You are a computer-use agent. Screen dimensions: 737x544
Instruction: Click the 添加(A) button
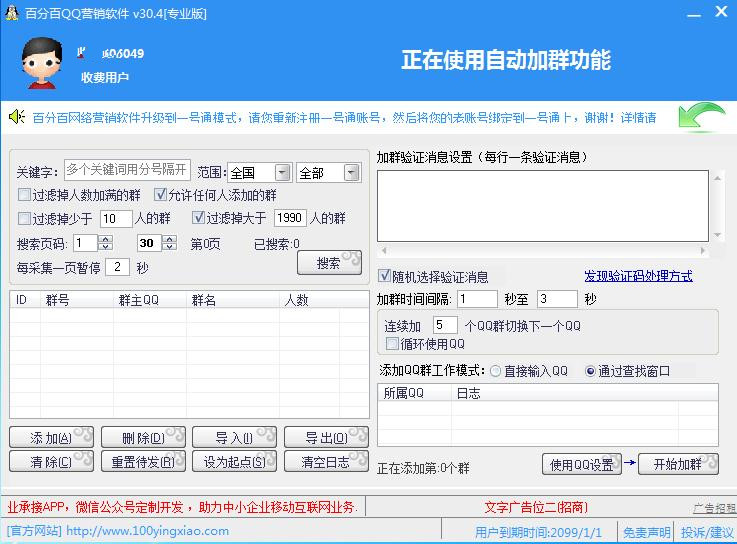point(51,438)
